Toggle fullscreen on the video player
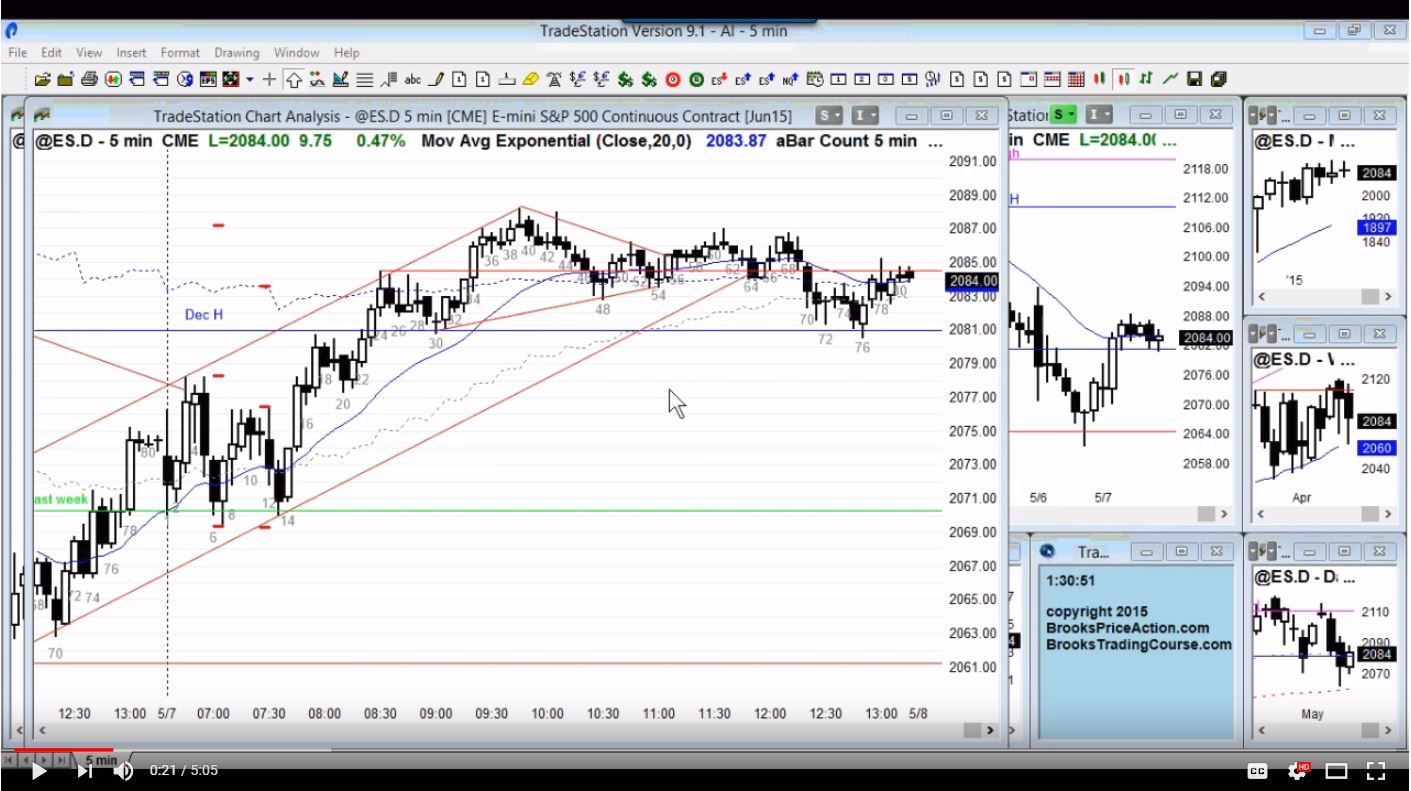The image size is (1411, 791). (x=1376, y=770)
